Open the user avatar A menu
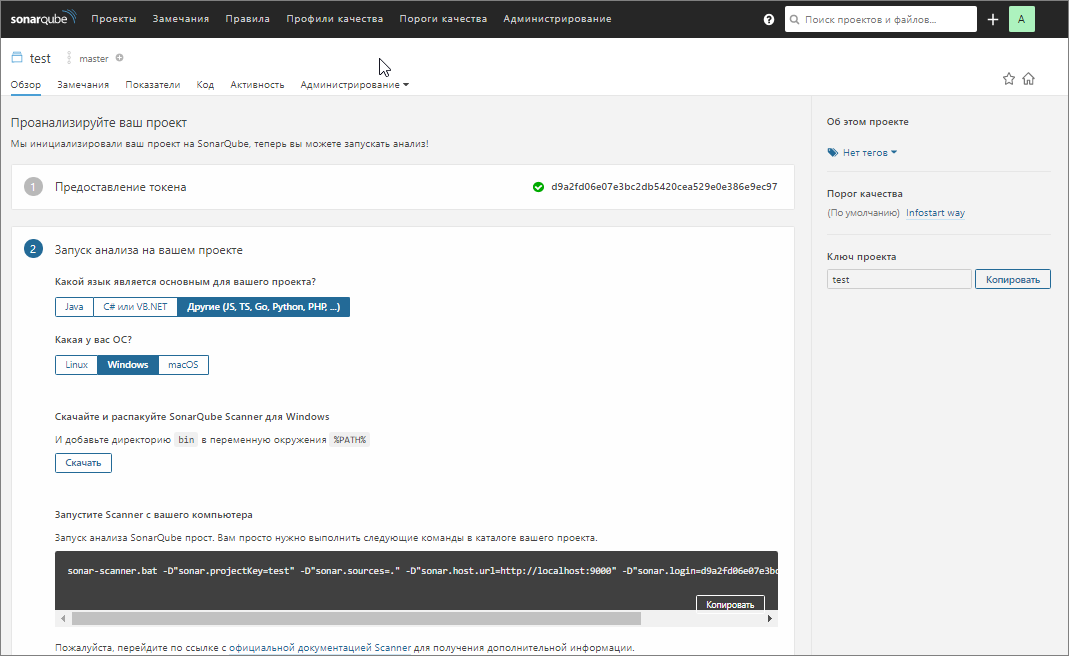The width and height of the screenshot is (1069, 656). point(1021,19)
